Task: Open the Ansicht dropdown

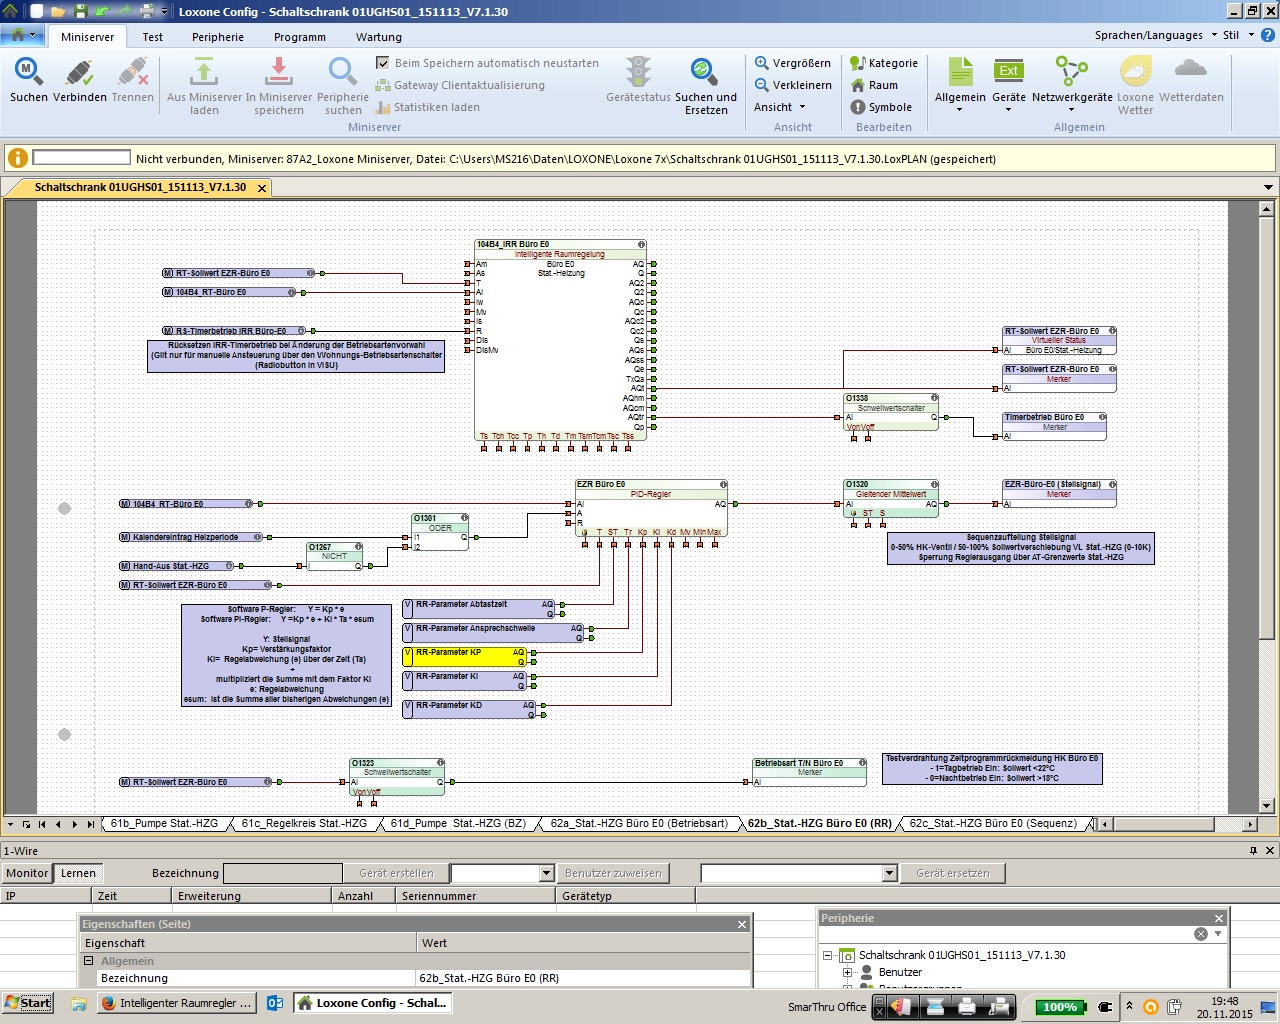Action: point(779,107)
